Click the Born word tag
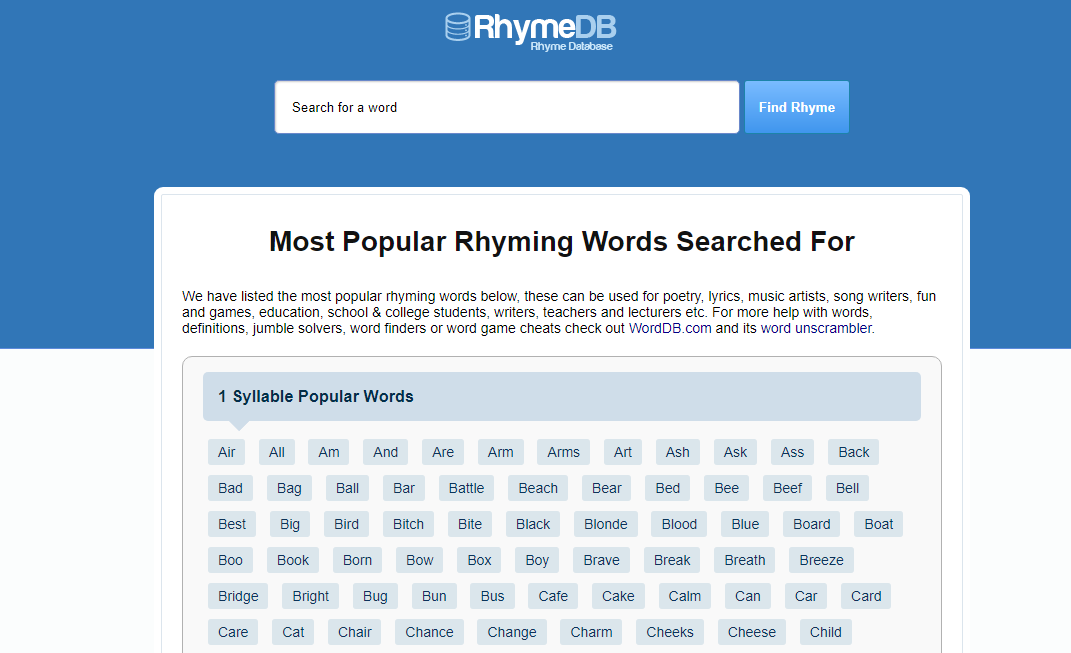 [x=357, y=560]
